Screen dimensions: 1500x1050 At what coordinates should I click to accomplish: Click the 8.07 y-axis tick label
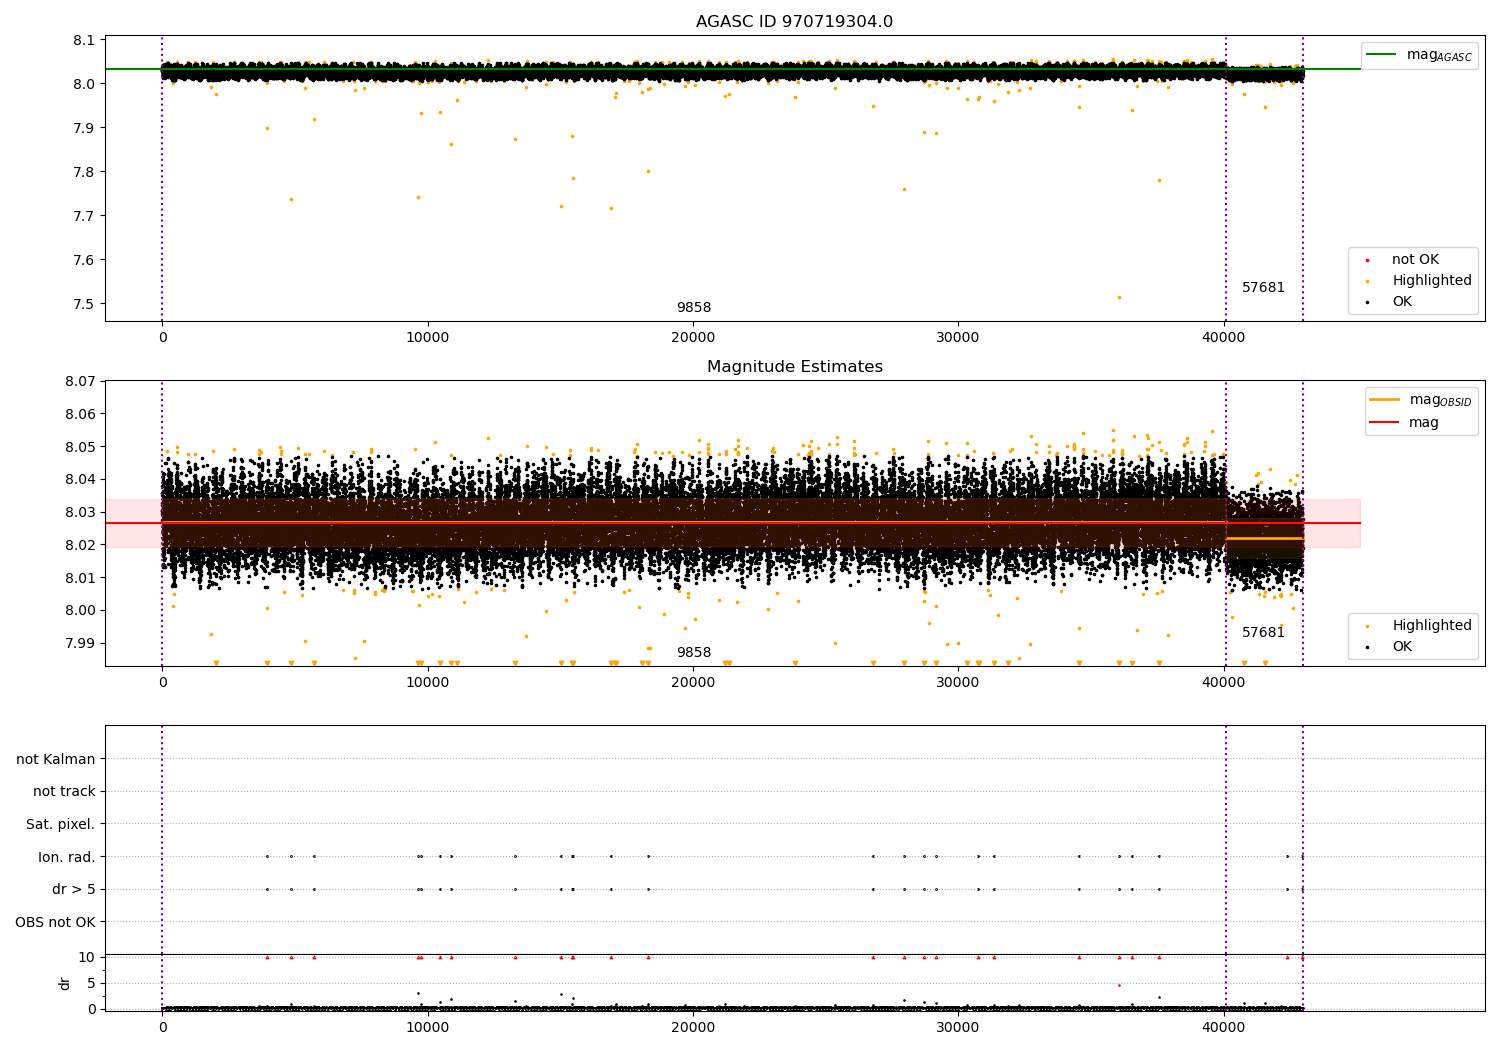80,381
